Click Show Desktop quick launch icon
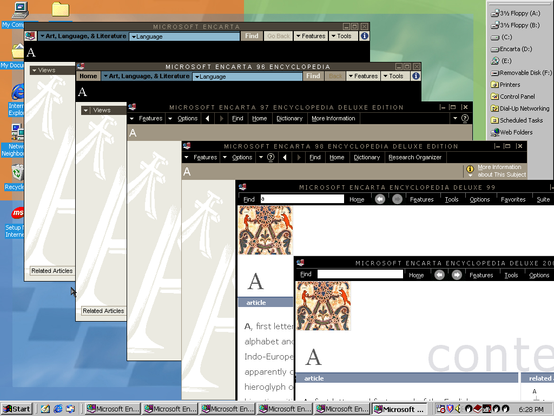Viewport: 554px width, 416px height. tap(45, 409)
